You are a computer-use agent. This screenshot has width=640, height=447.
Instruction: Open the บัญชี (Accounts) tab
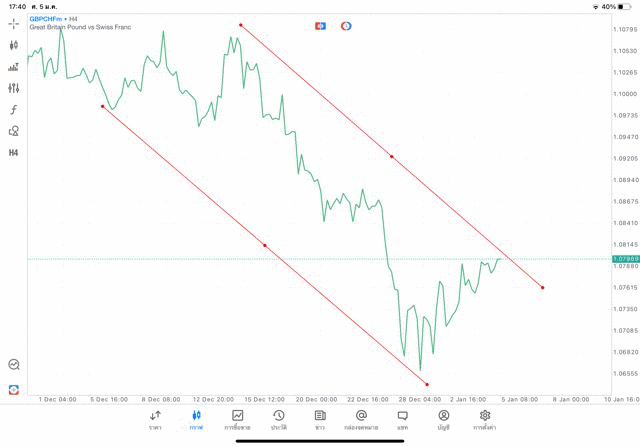[443, 420]
